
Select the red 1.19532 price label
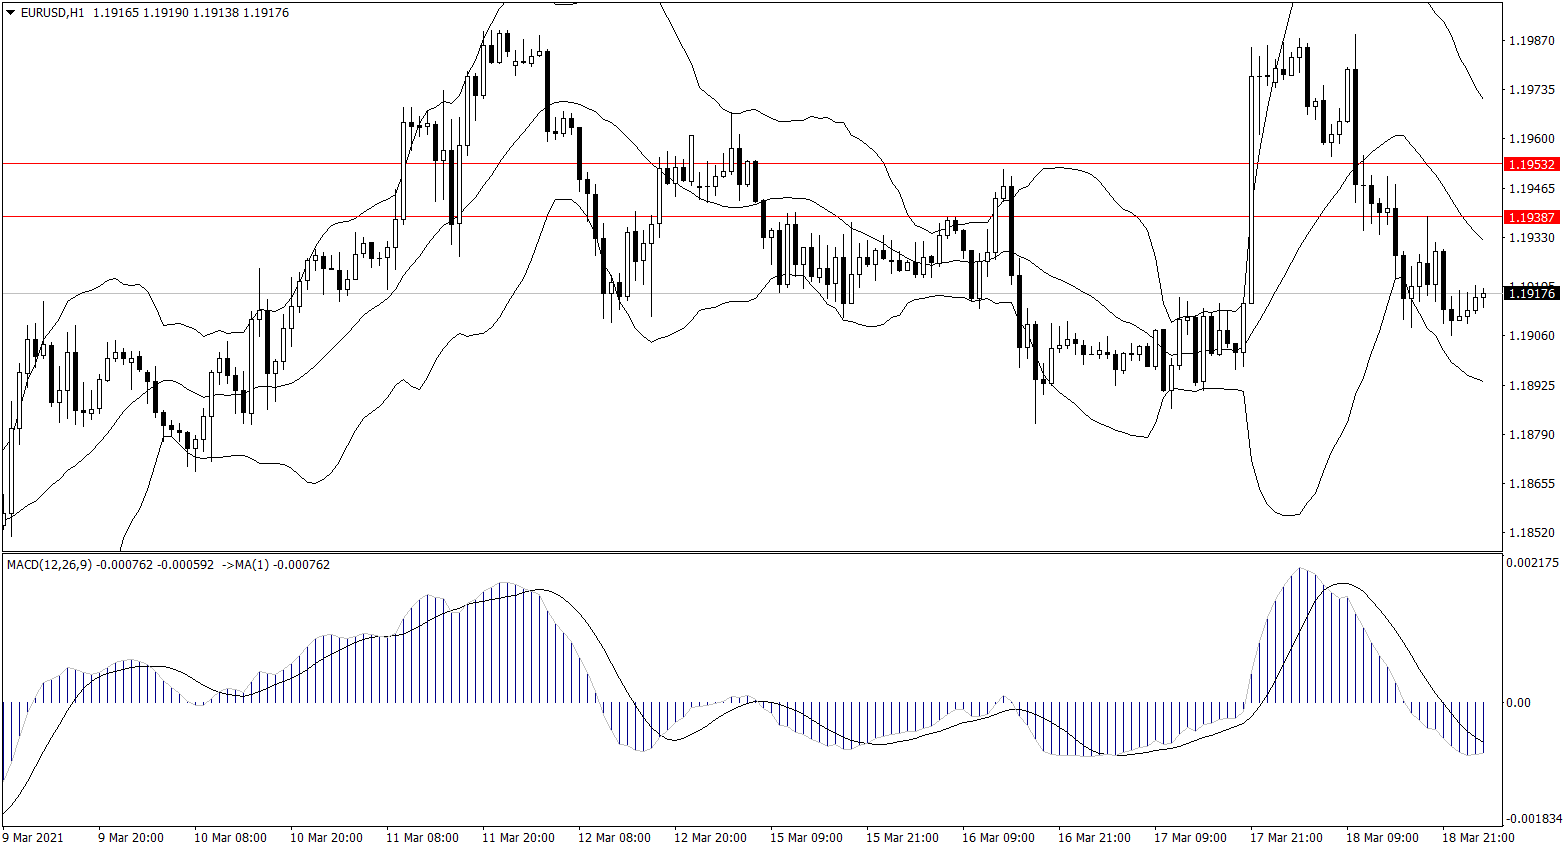pos(1531,164)
